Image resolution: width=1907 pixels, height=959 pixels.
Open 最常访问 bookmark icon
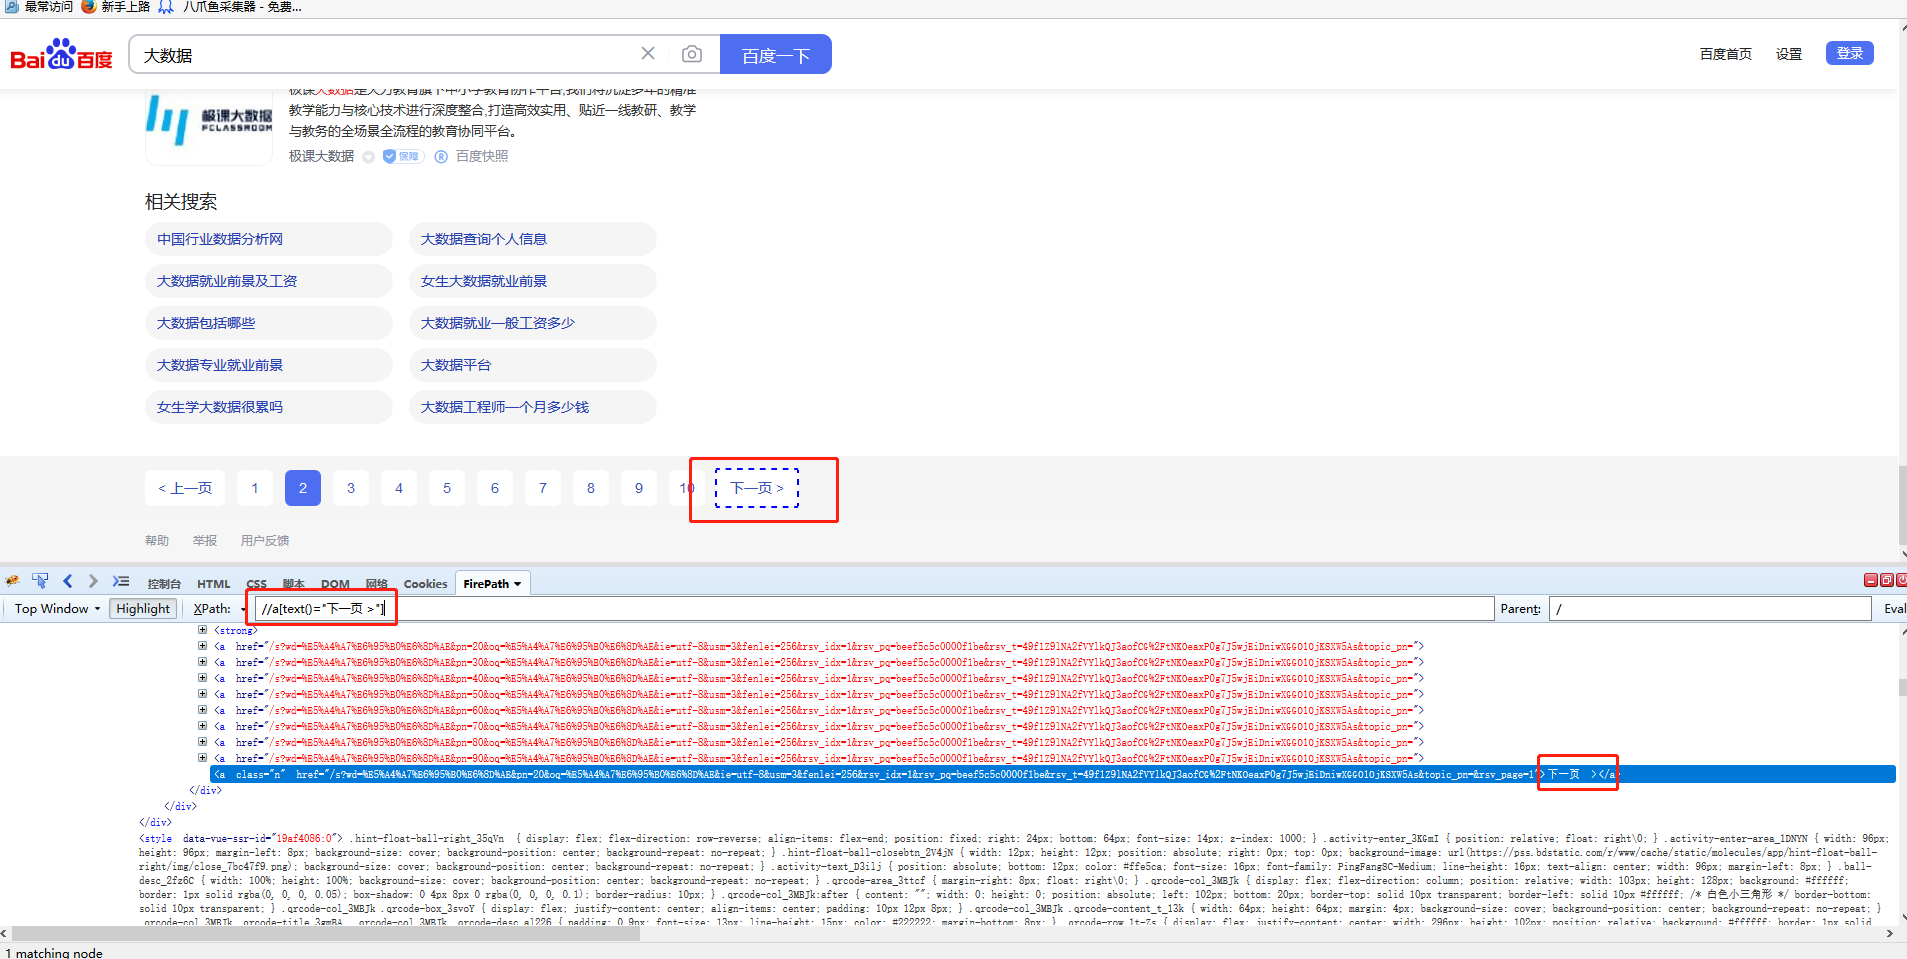[x=11, y=6]
